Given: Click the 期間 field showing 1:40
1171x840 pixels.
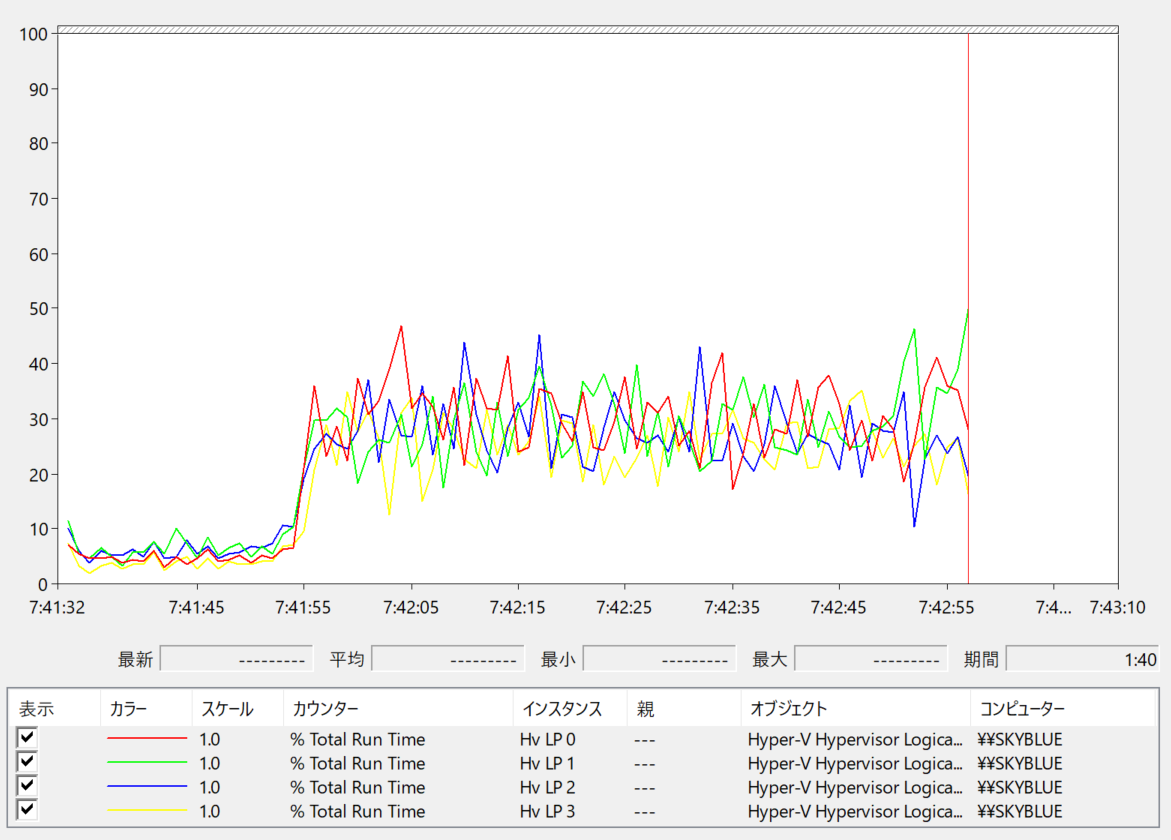Looking at the screenshot, I should [x=1082, y=659].
